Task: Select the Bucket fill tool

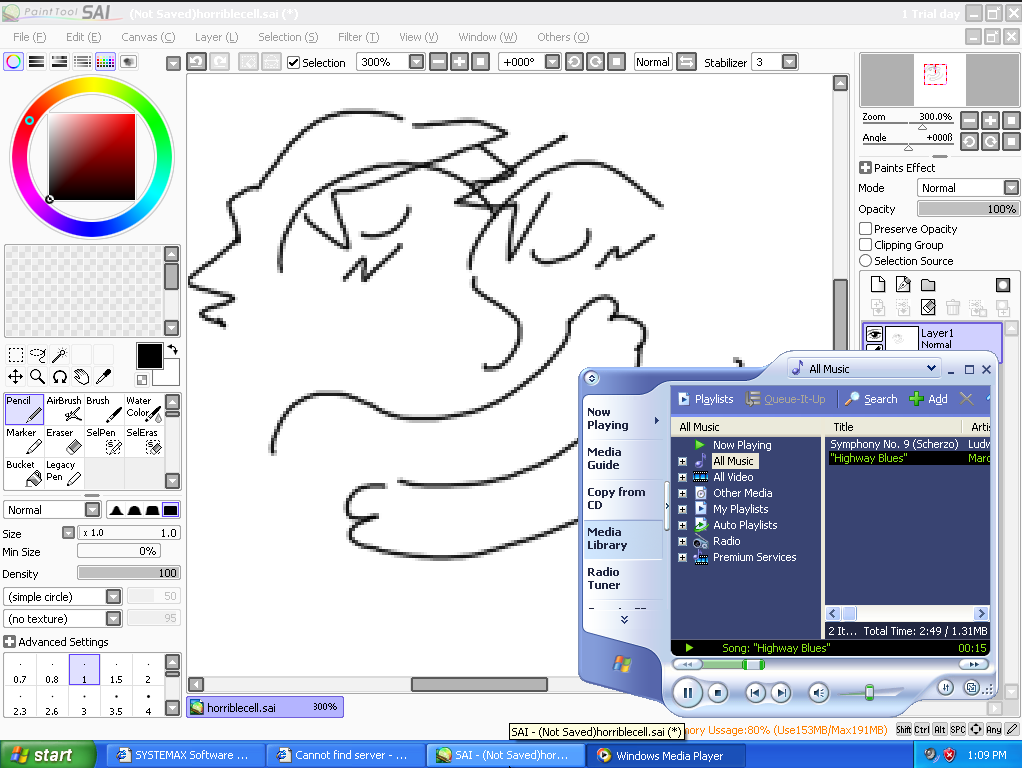Action: tap(24, 473)
